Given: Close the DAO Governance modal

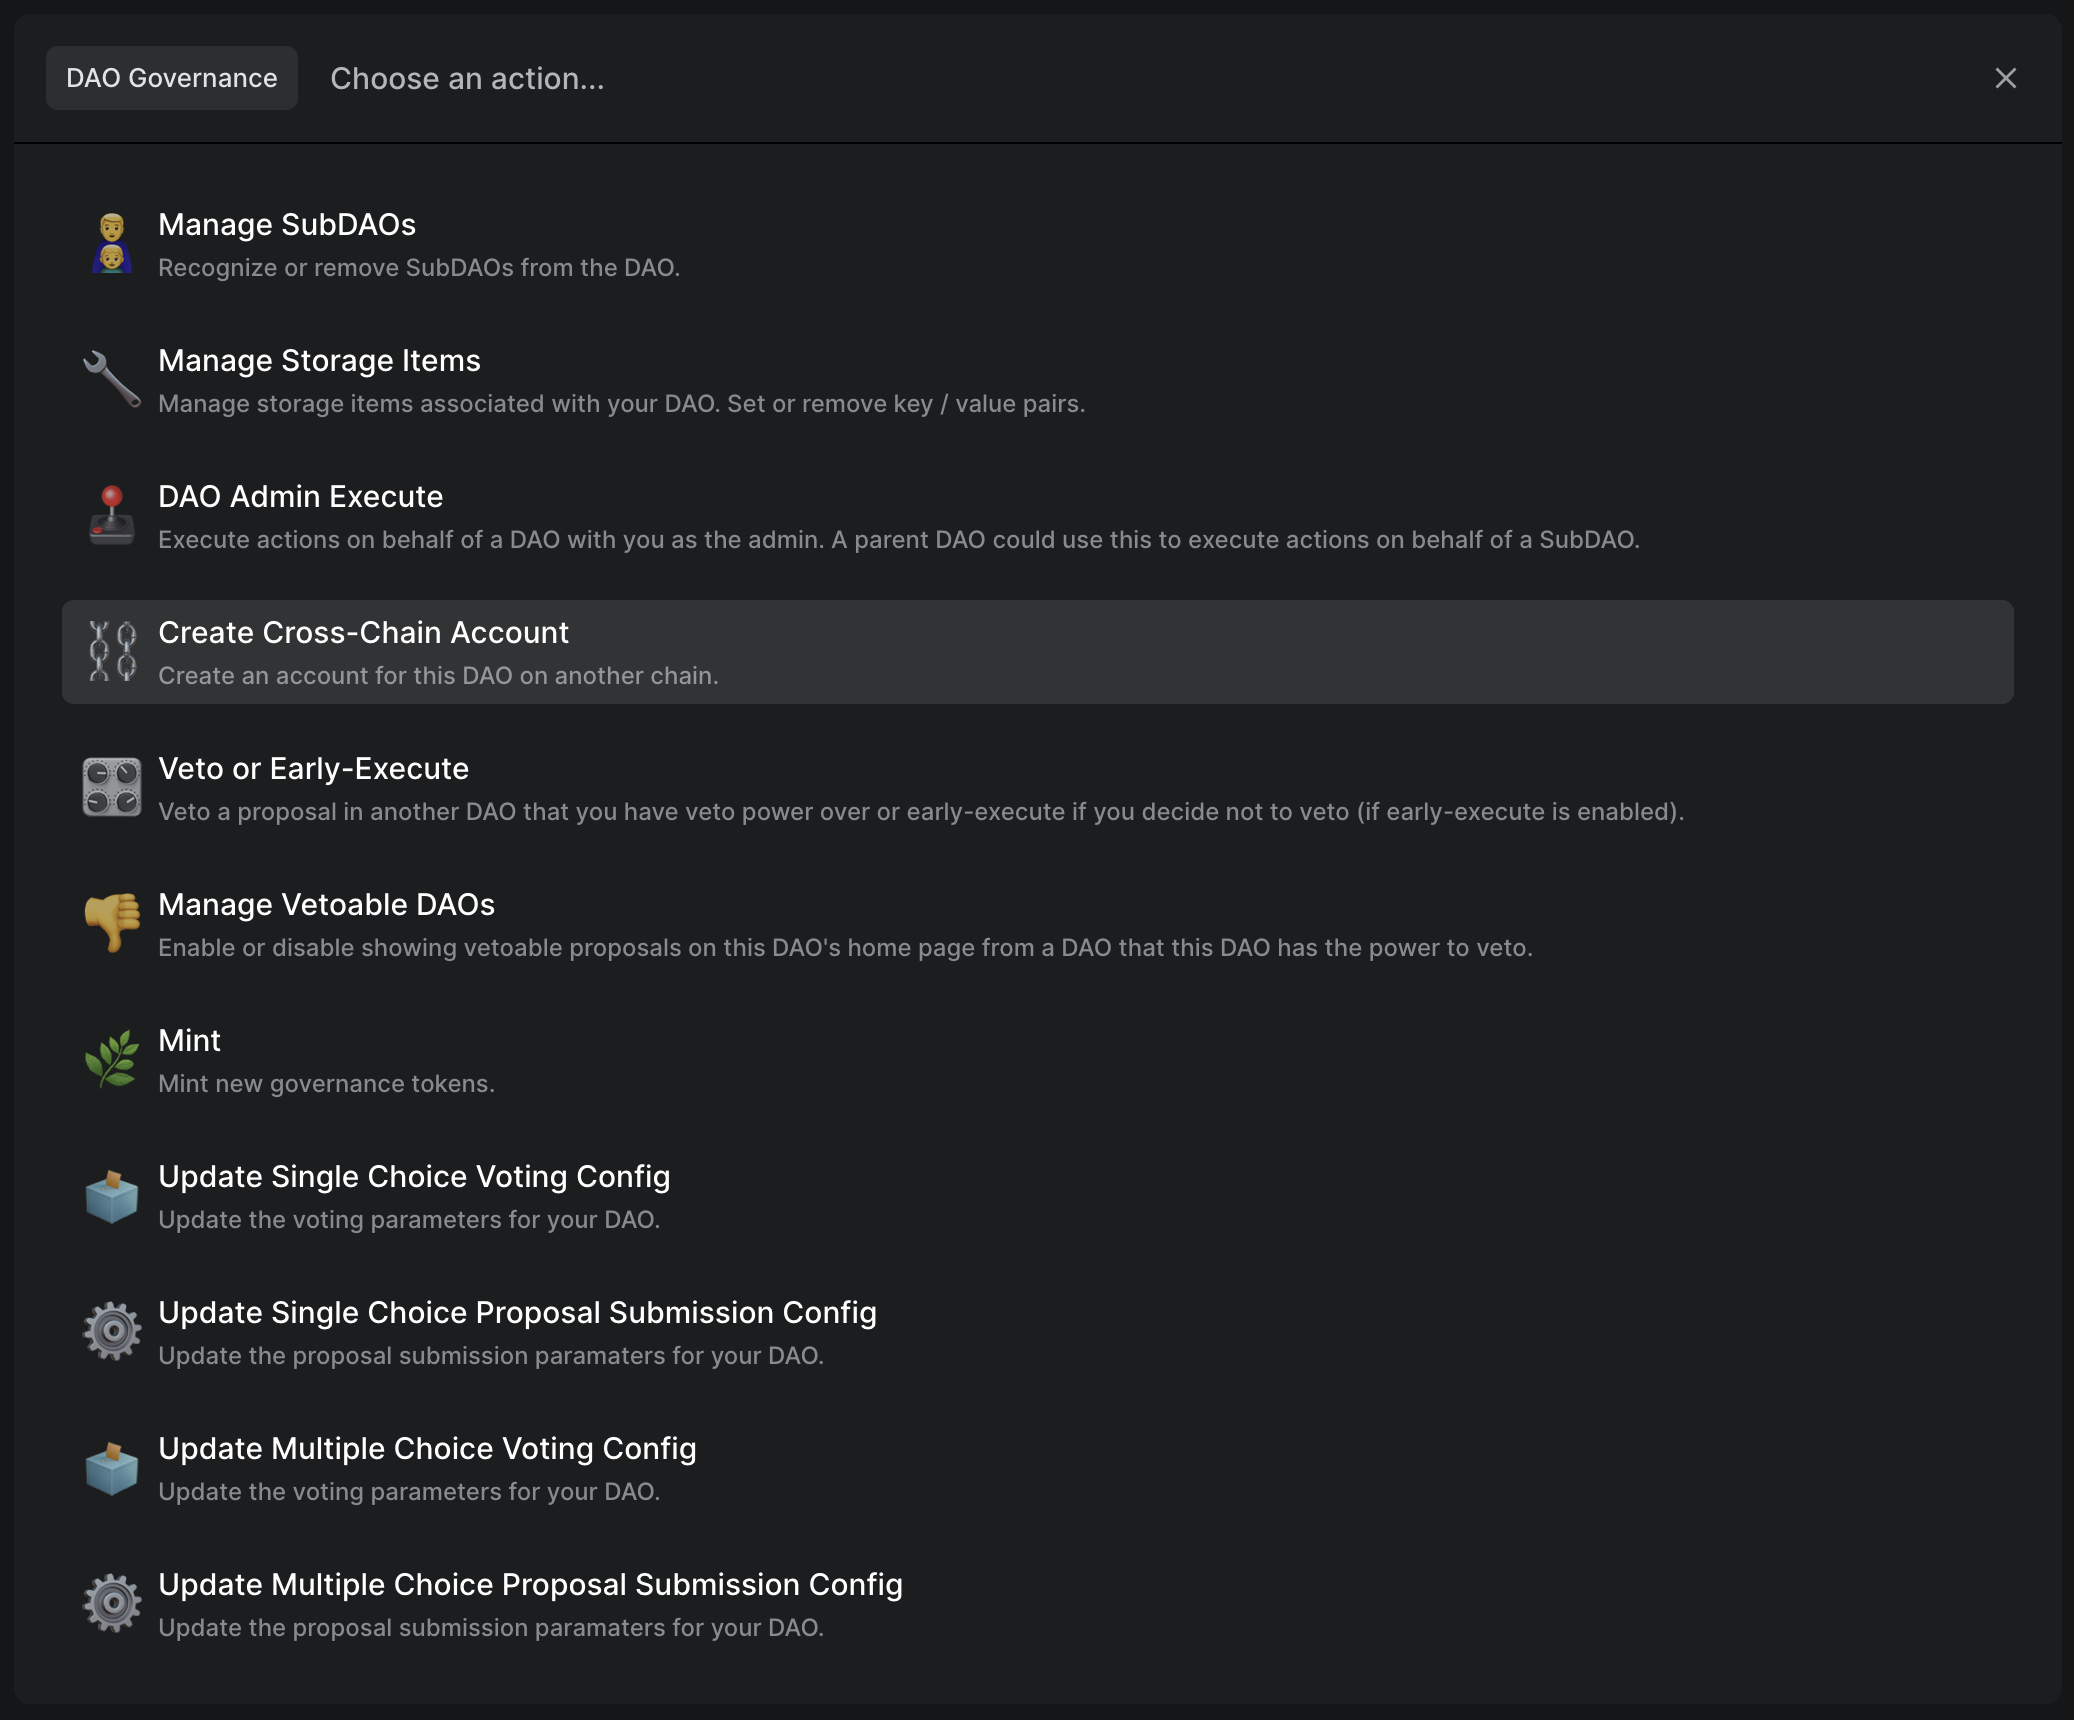Looking at the screenshot, I should pos(2005,78).
